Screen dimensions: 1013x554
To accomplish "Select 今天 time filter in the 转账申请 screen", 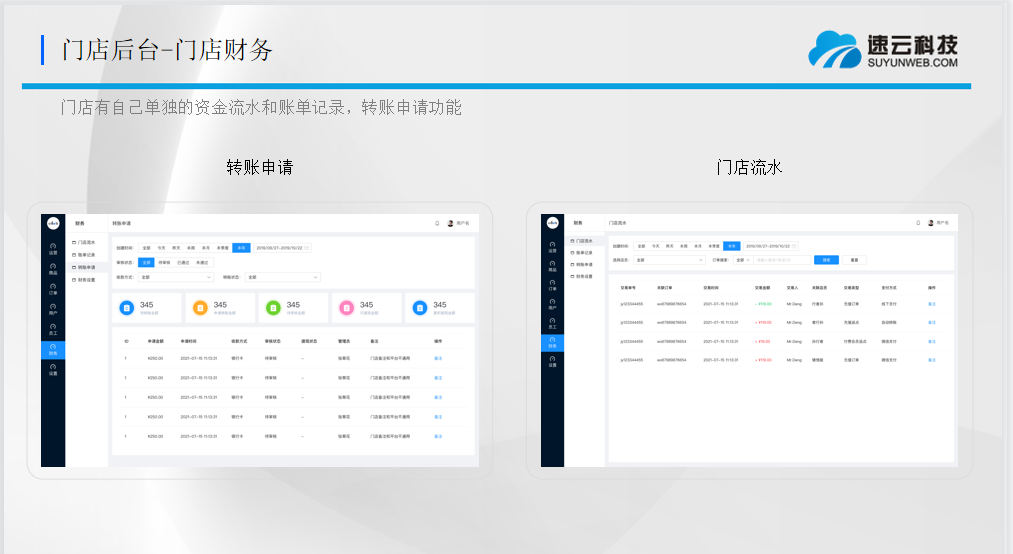I will point(161,247).
